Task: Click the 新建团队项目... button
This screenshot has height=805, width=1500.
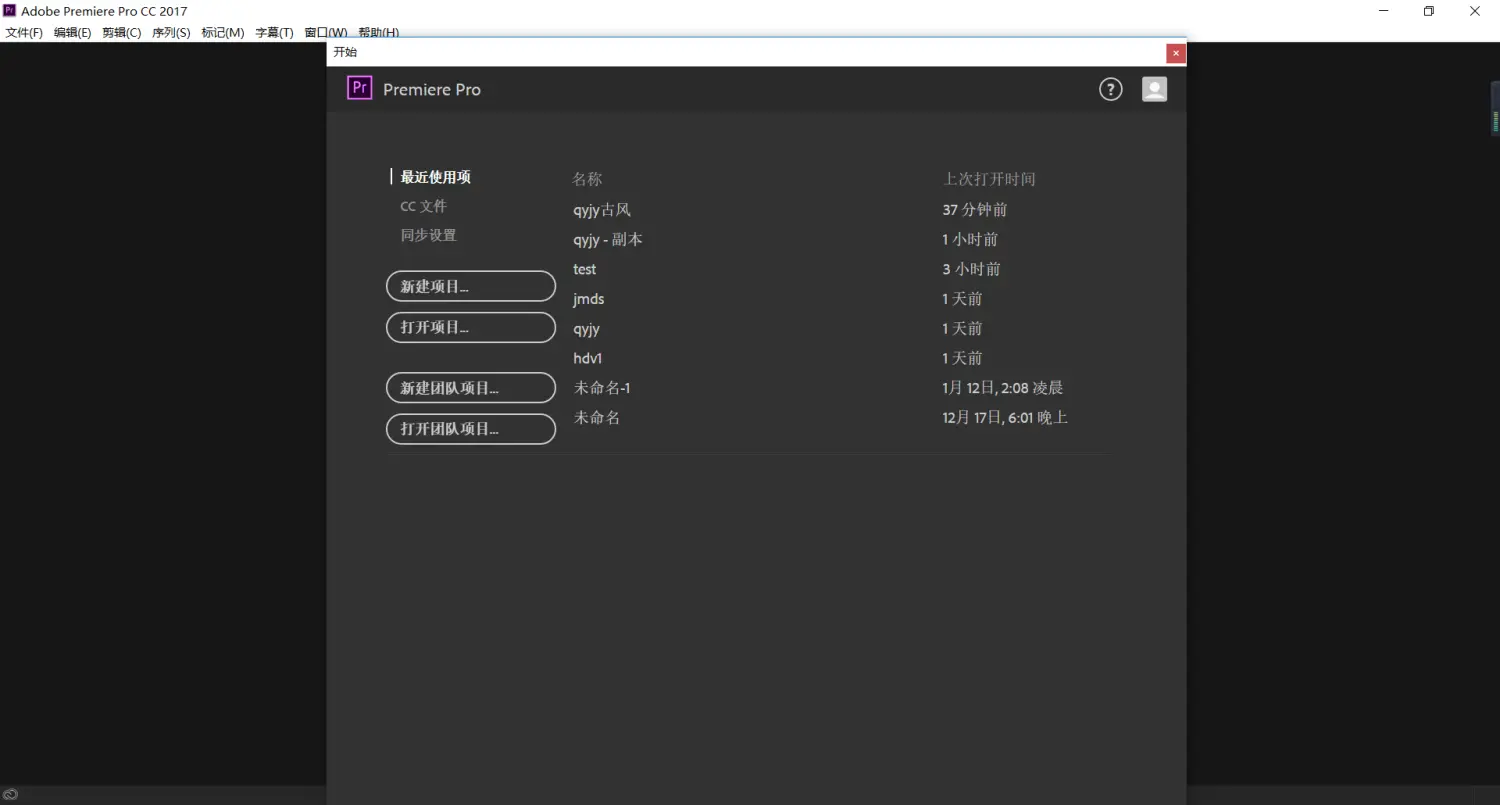Action: (x=471, y=388)
